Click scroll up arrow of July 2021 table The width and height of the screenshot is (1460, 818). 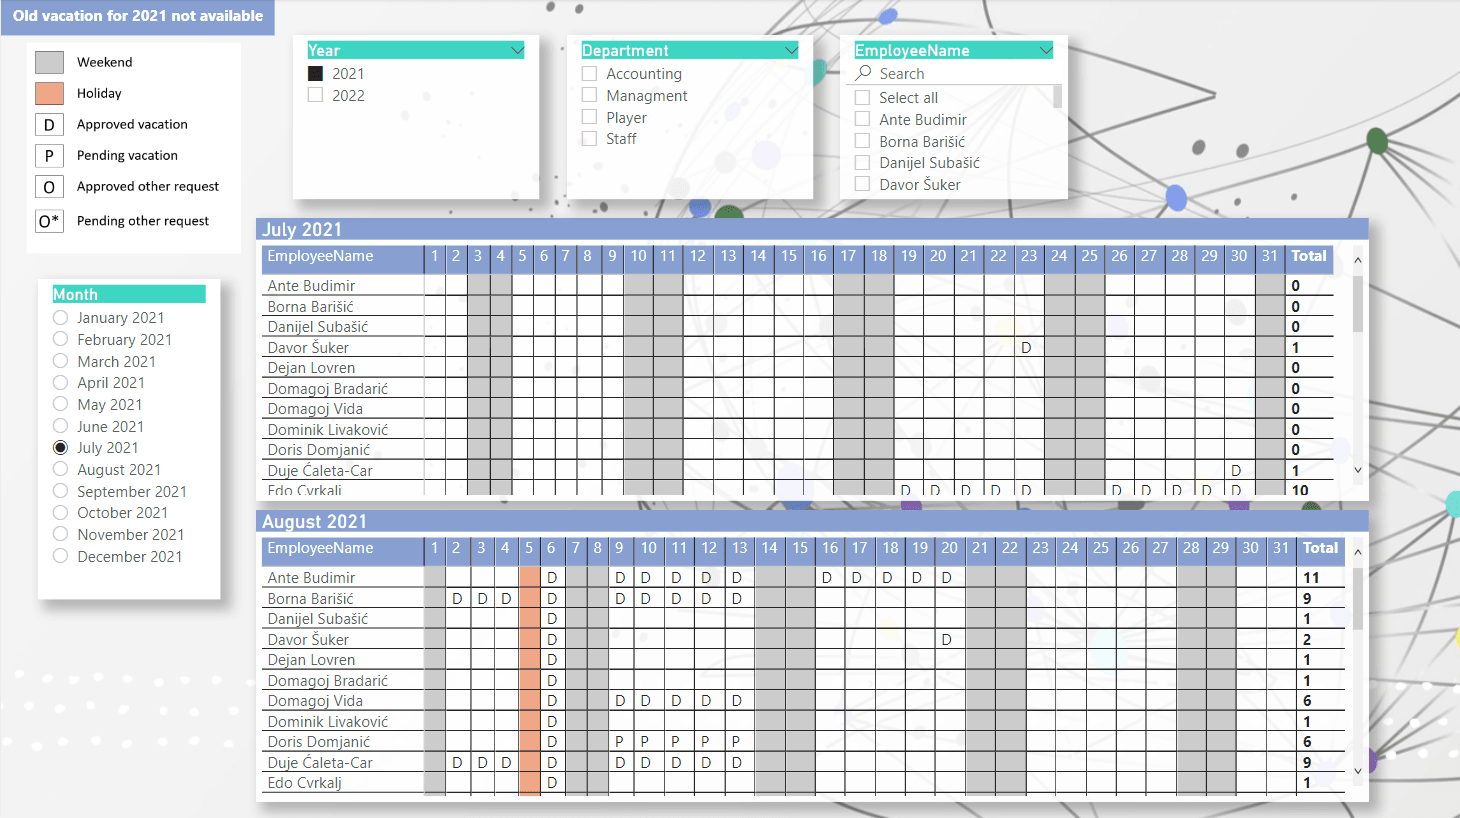pyautogui.click(x=1358, y=260)
